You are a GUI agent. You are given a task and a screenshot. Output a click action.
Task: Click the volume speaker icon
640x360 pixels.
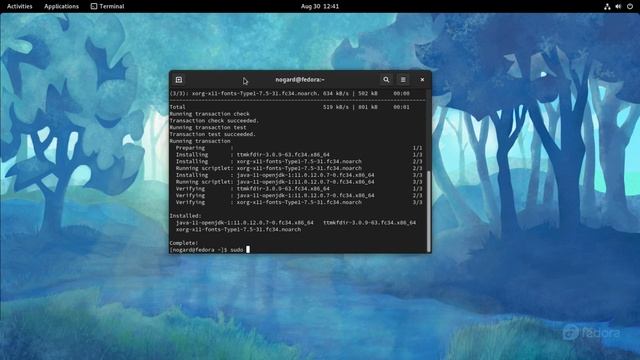[x=618, y=6]
